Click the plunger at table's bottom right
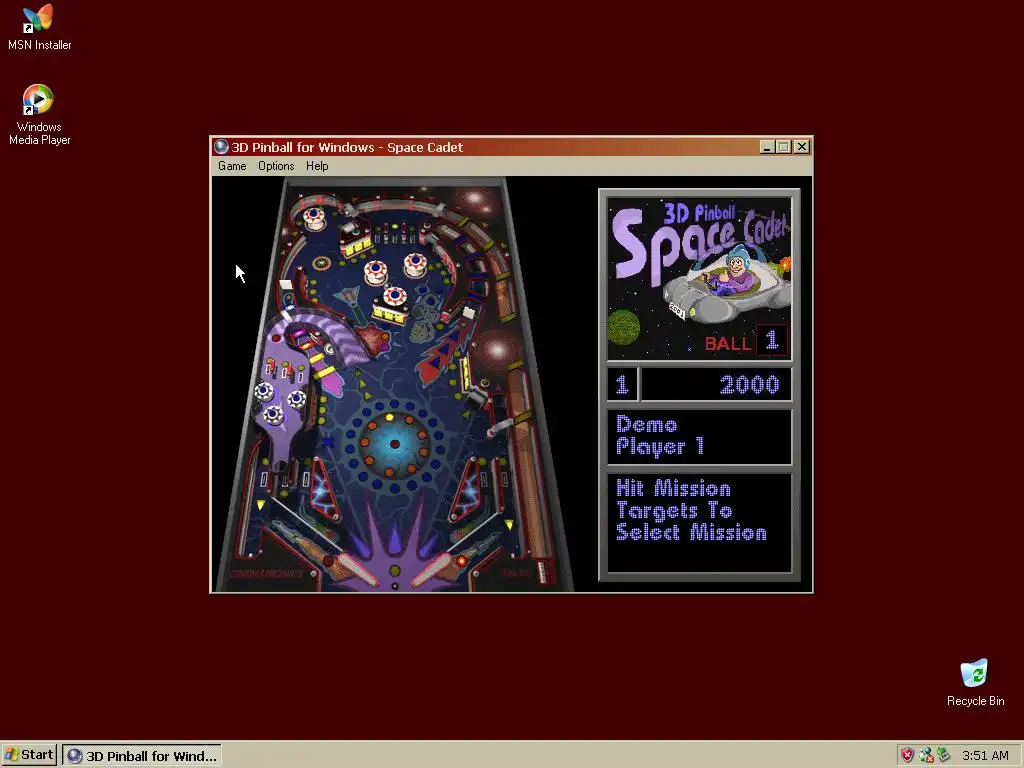This screenshot has width=1024, height=768. point(541,571)
